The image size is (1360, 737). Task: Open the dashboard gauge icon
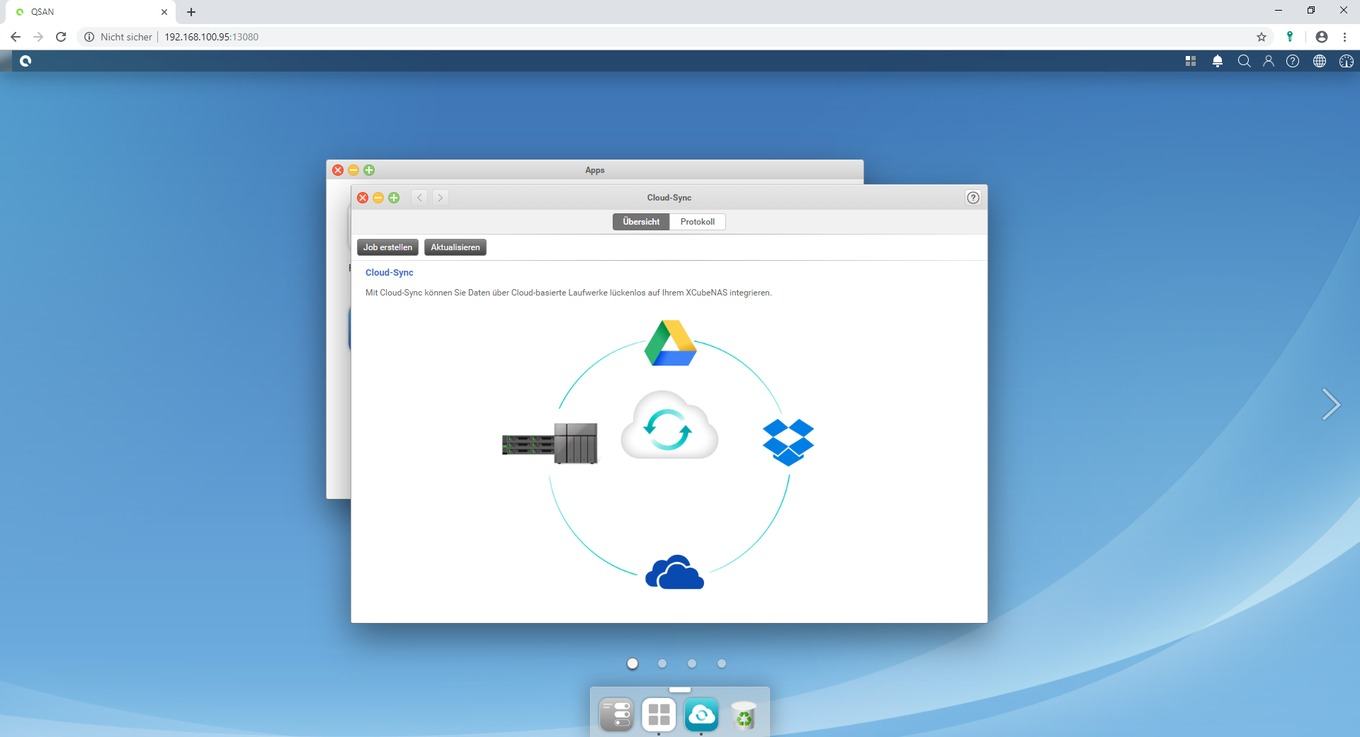click(1346, 61)
